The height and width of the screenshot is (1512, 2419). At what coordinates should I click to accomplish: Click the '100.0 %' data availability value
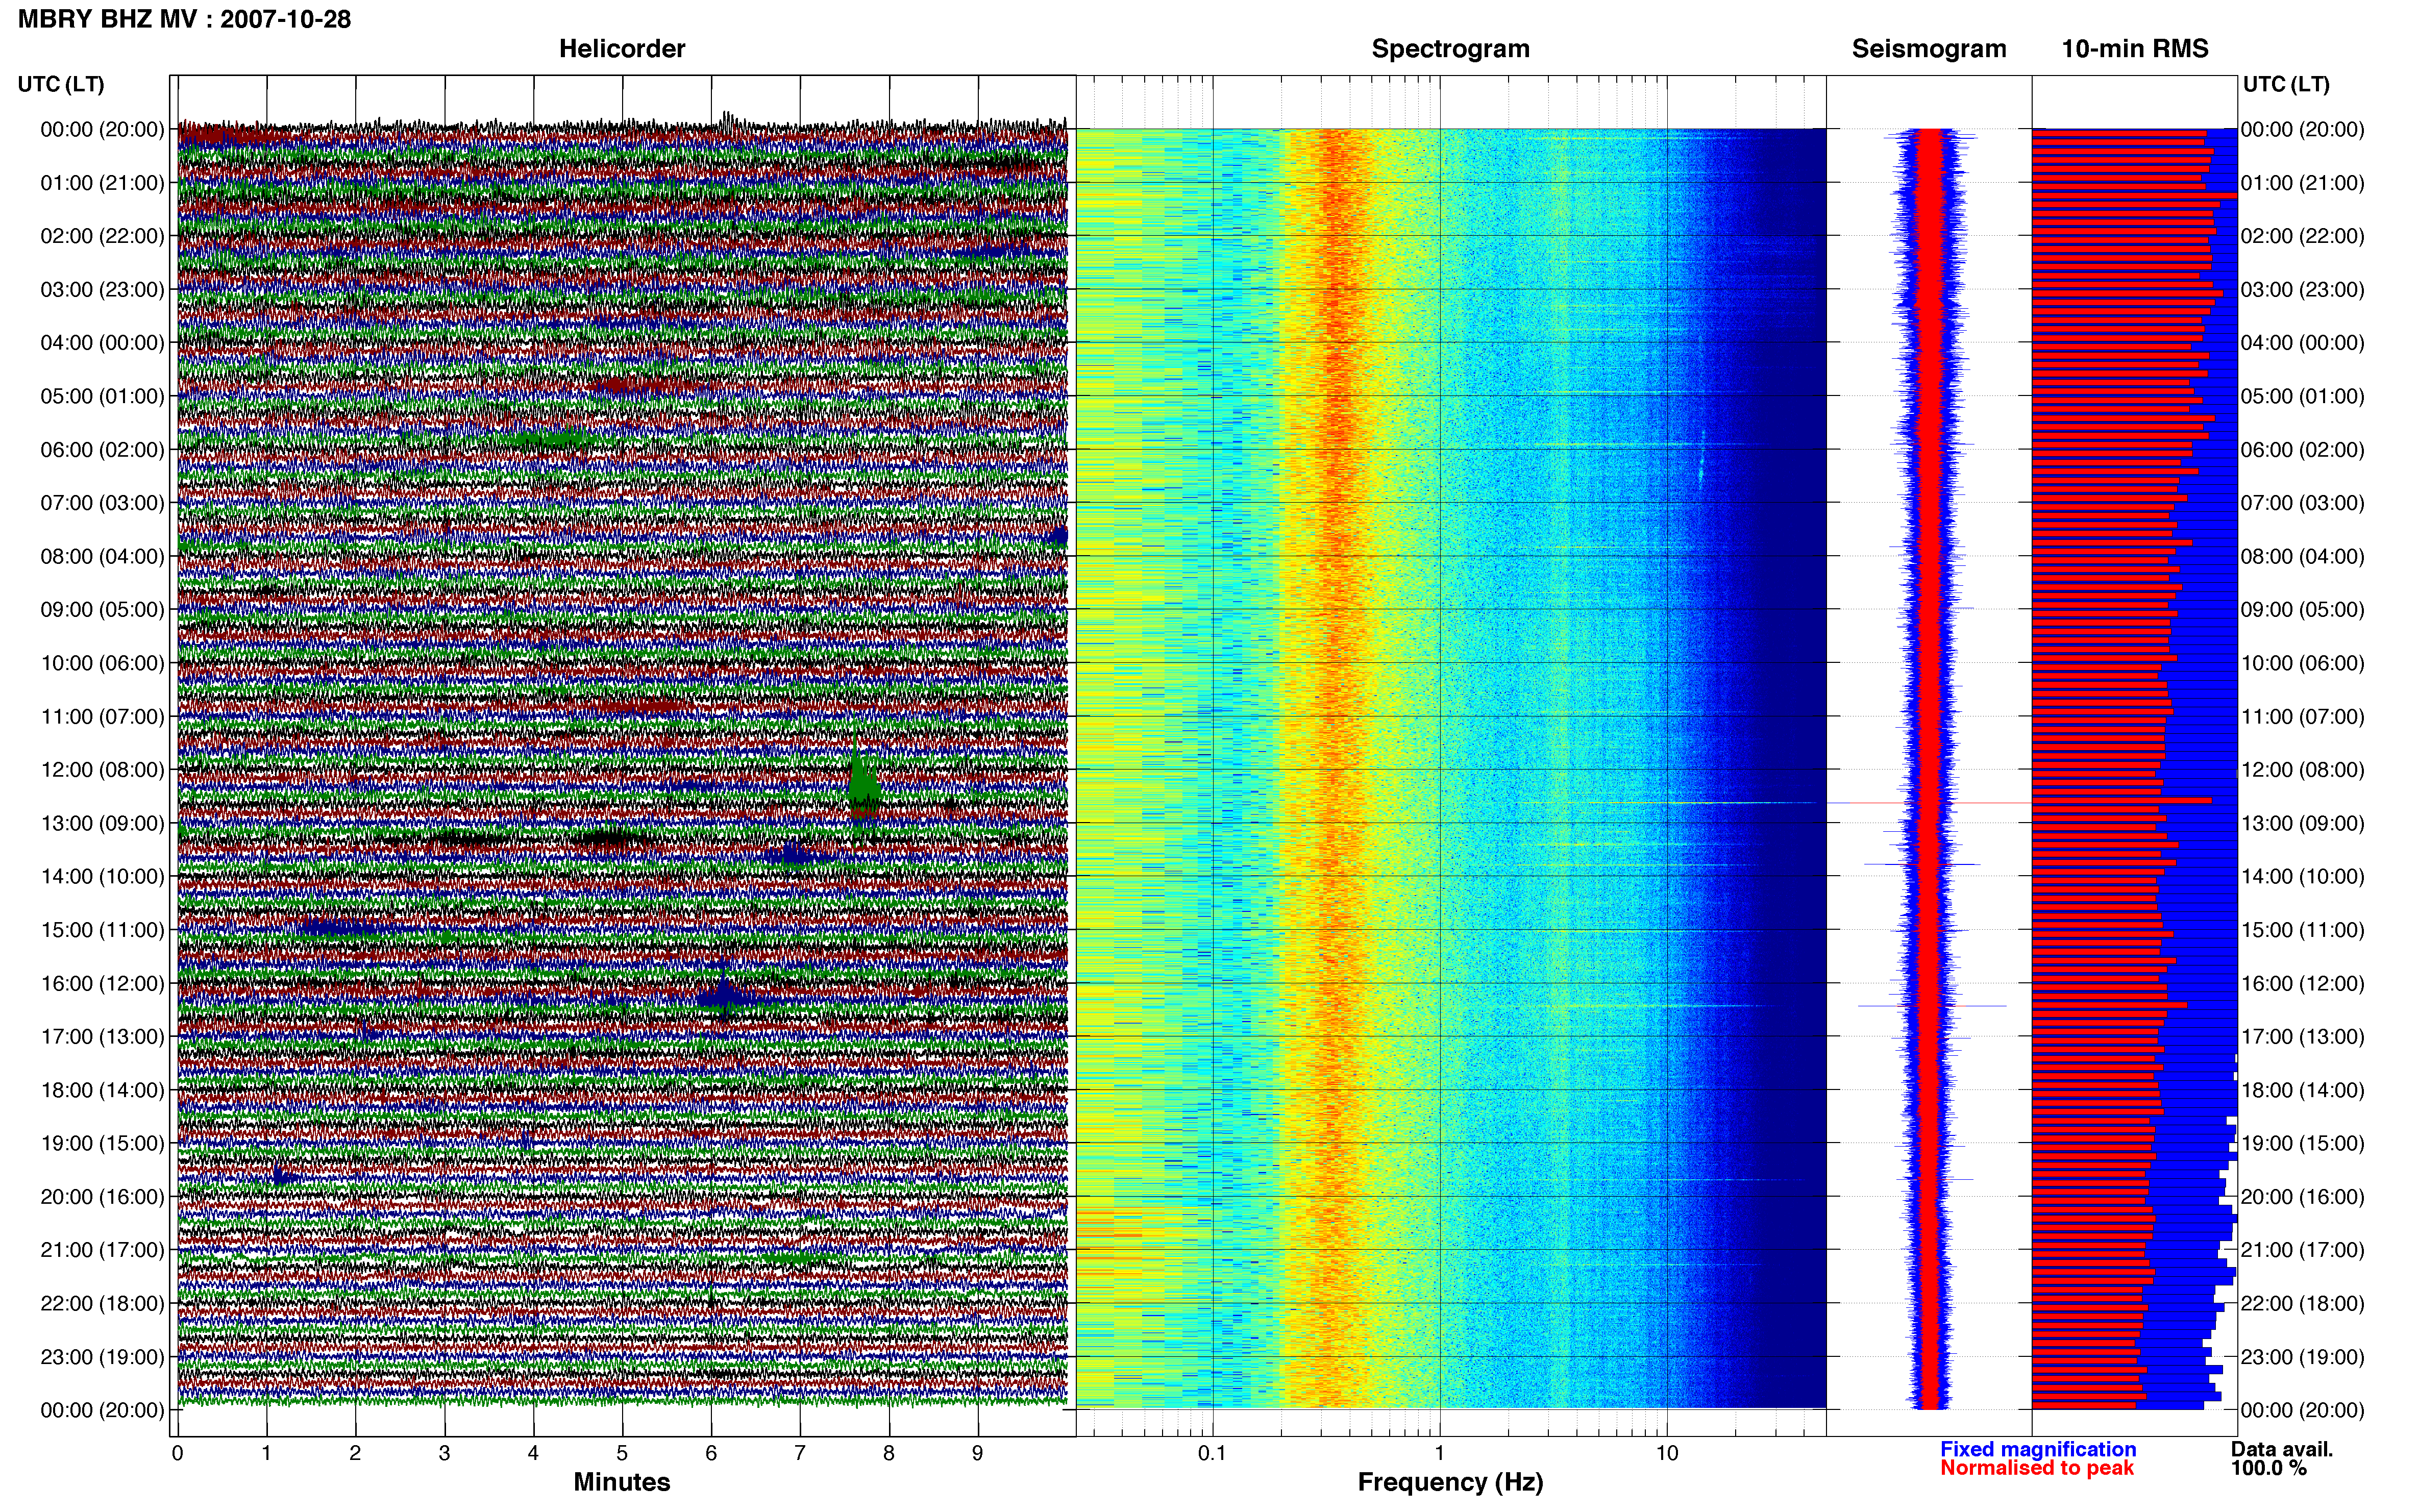tap(2269, 1468)
